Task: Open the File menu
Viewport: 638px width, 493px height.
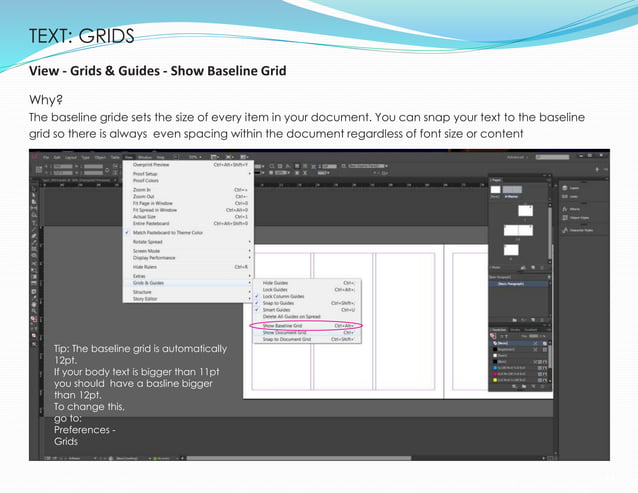Action: (x=46, y=157)
